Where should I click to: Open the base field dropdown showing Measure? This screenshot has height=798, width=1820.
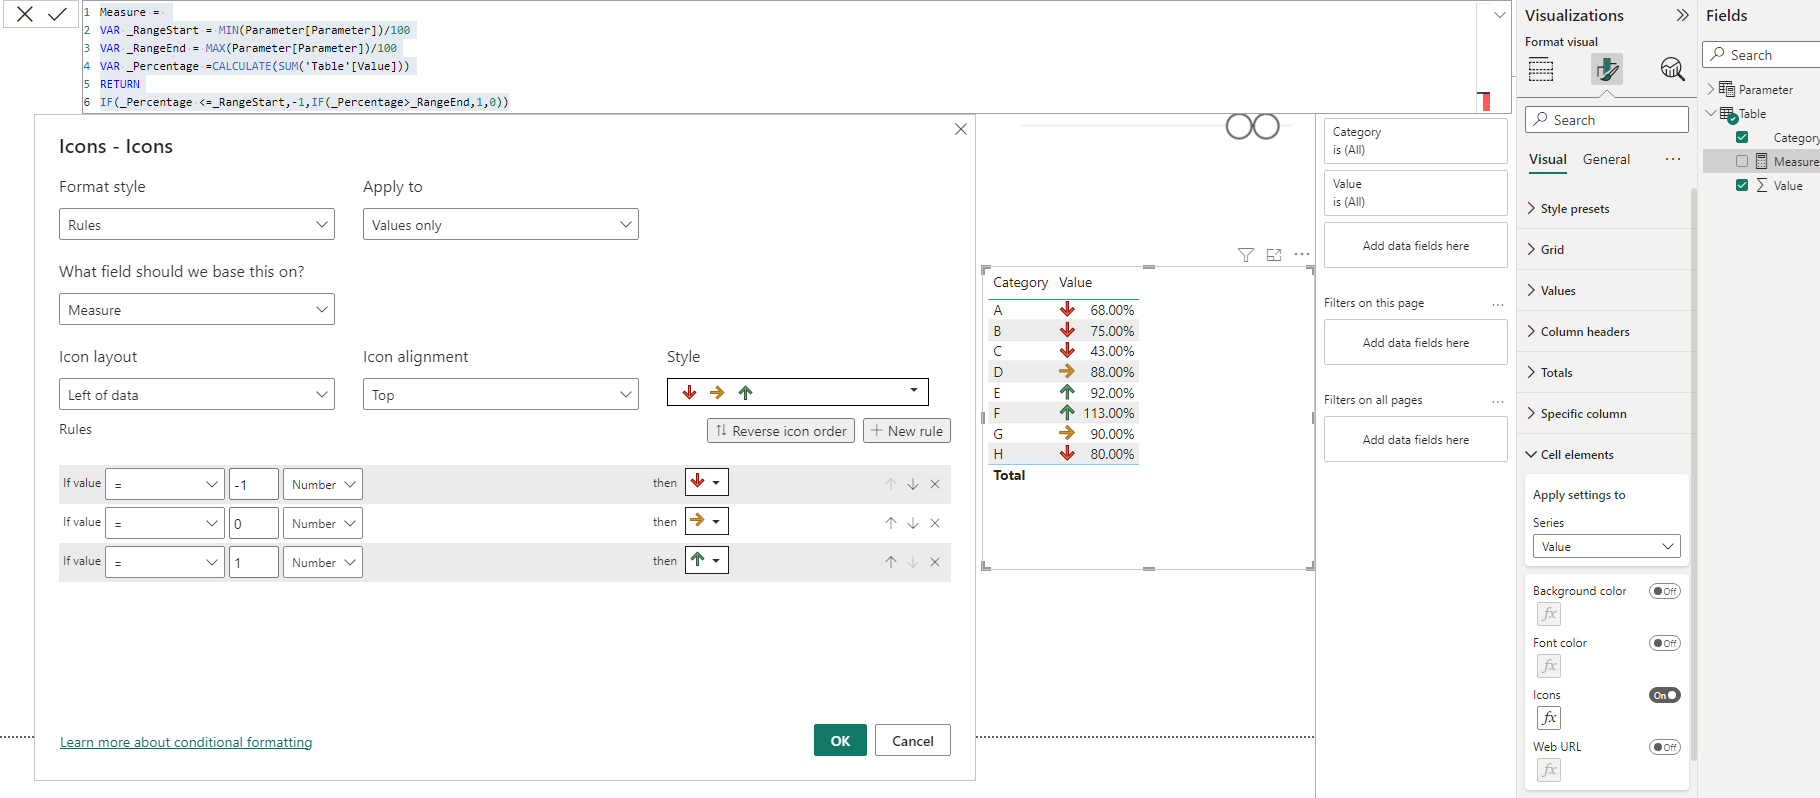point(197,310)
